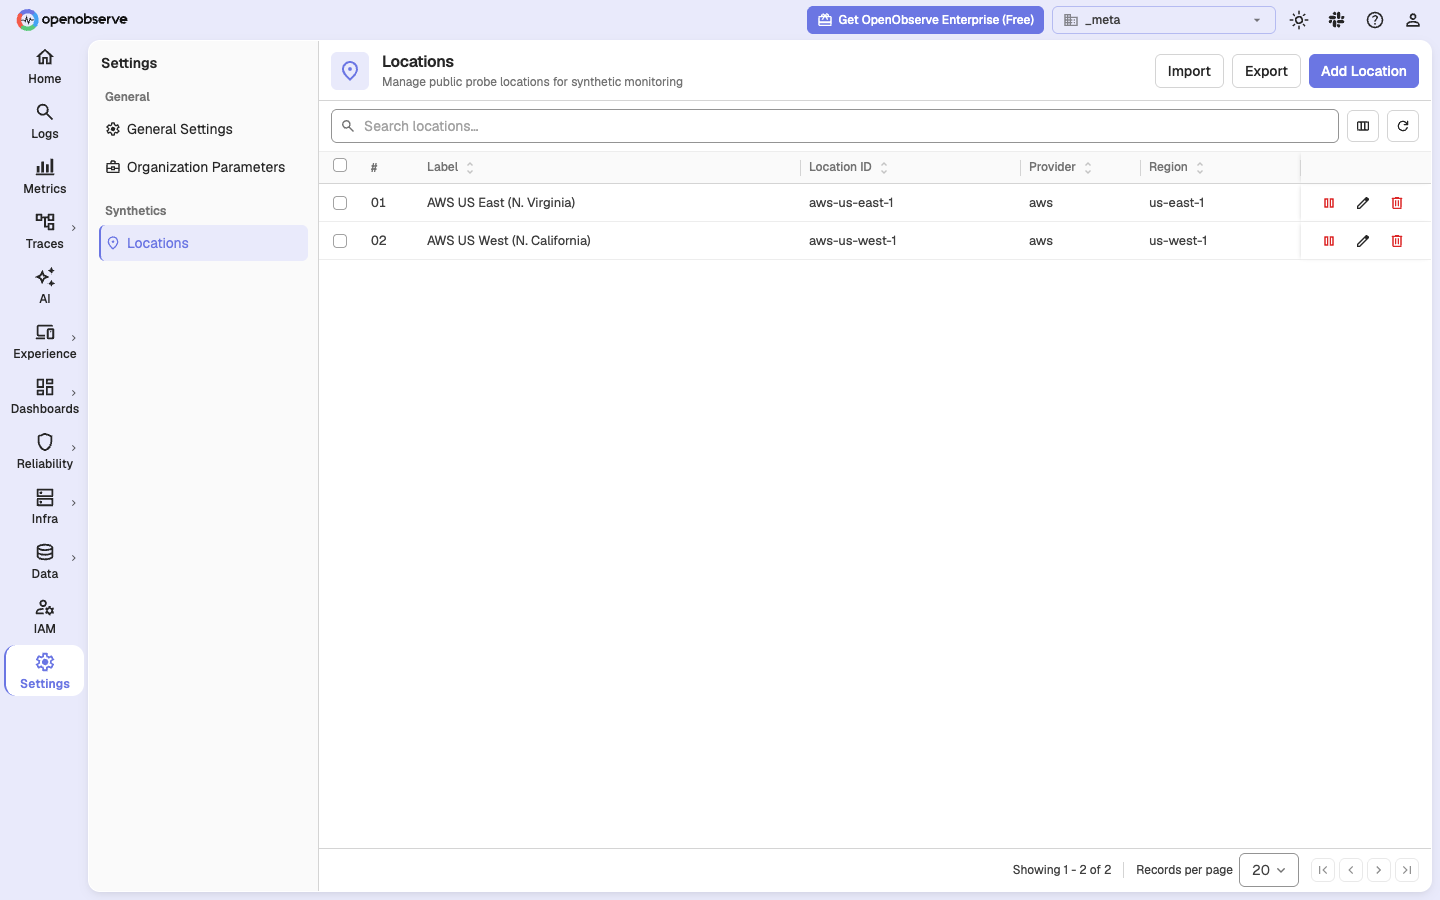Screen dimensions: 1440x900
Task: Open the help menu icon
Action: [1375, 20]
